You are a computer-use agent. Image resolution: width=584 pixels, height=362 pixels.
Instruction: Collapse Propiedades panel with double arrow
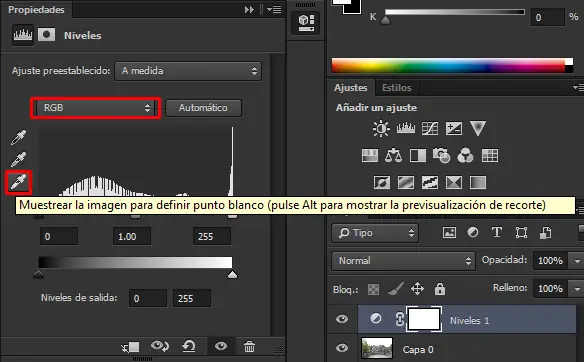(x=249, y=9)
